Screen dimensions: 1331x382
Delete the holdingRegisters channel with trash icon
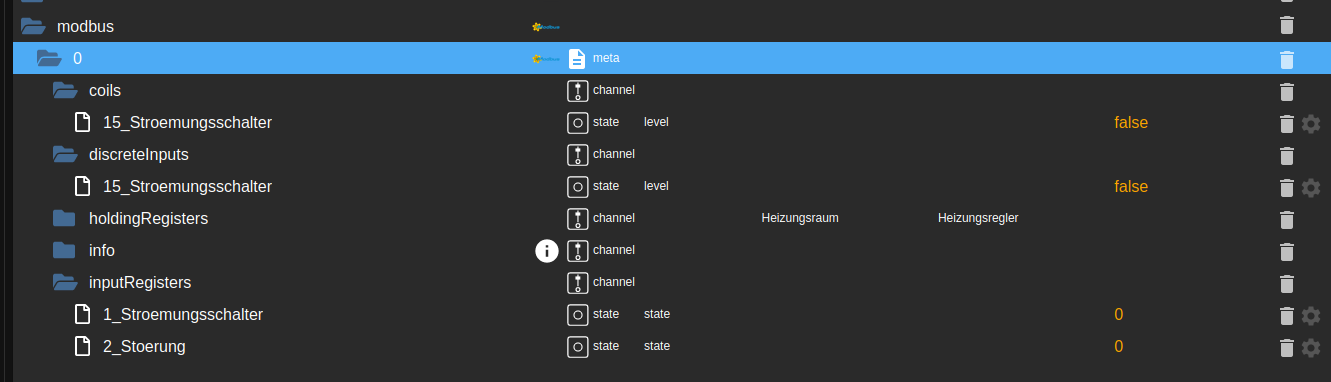(x=1287, y=219)
